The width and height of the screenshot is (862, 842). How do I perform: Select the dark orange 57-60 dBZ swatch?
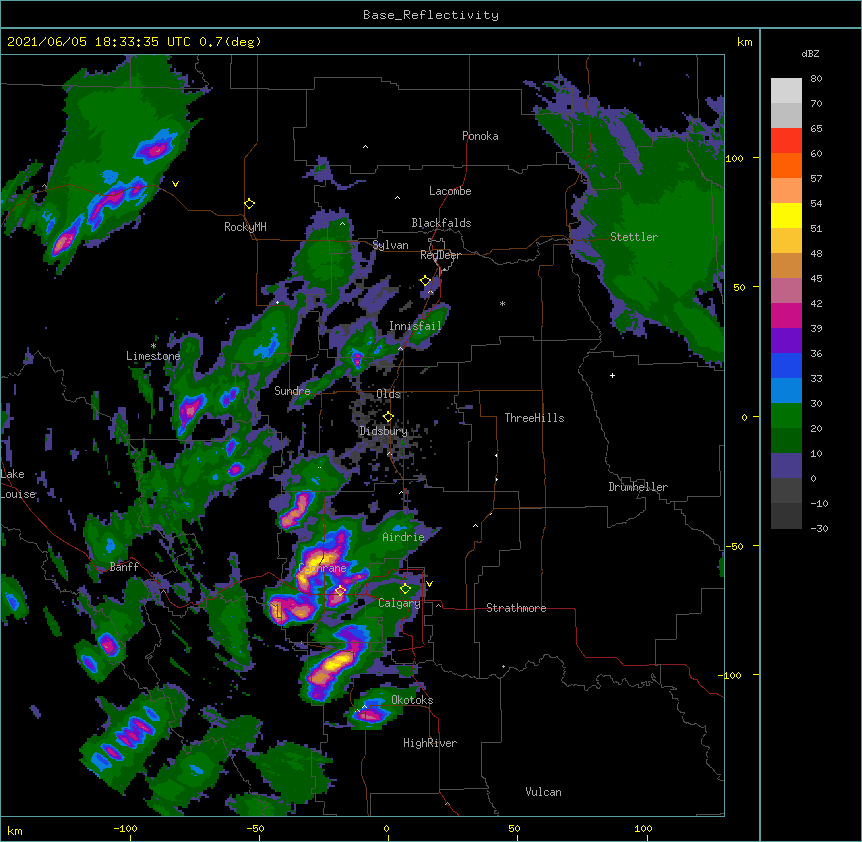[786, 165]
